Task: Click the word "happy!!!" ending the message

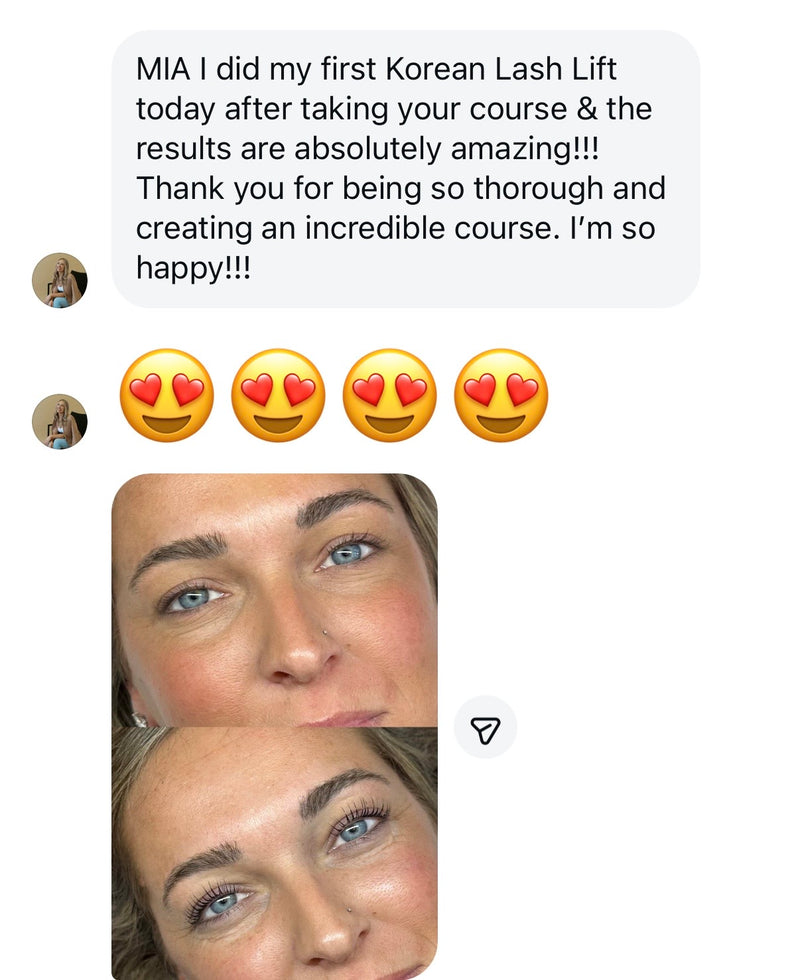Action: coord(194,266)
